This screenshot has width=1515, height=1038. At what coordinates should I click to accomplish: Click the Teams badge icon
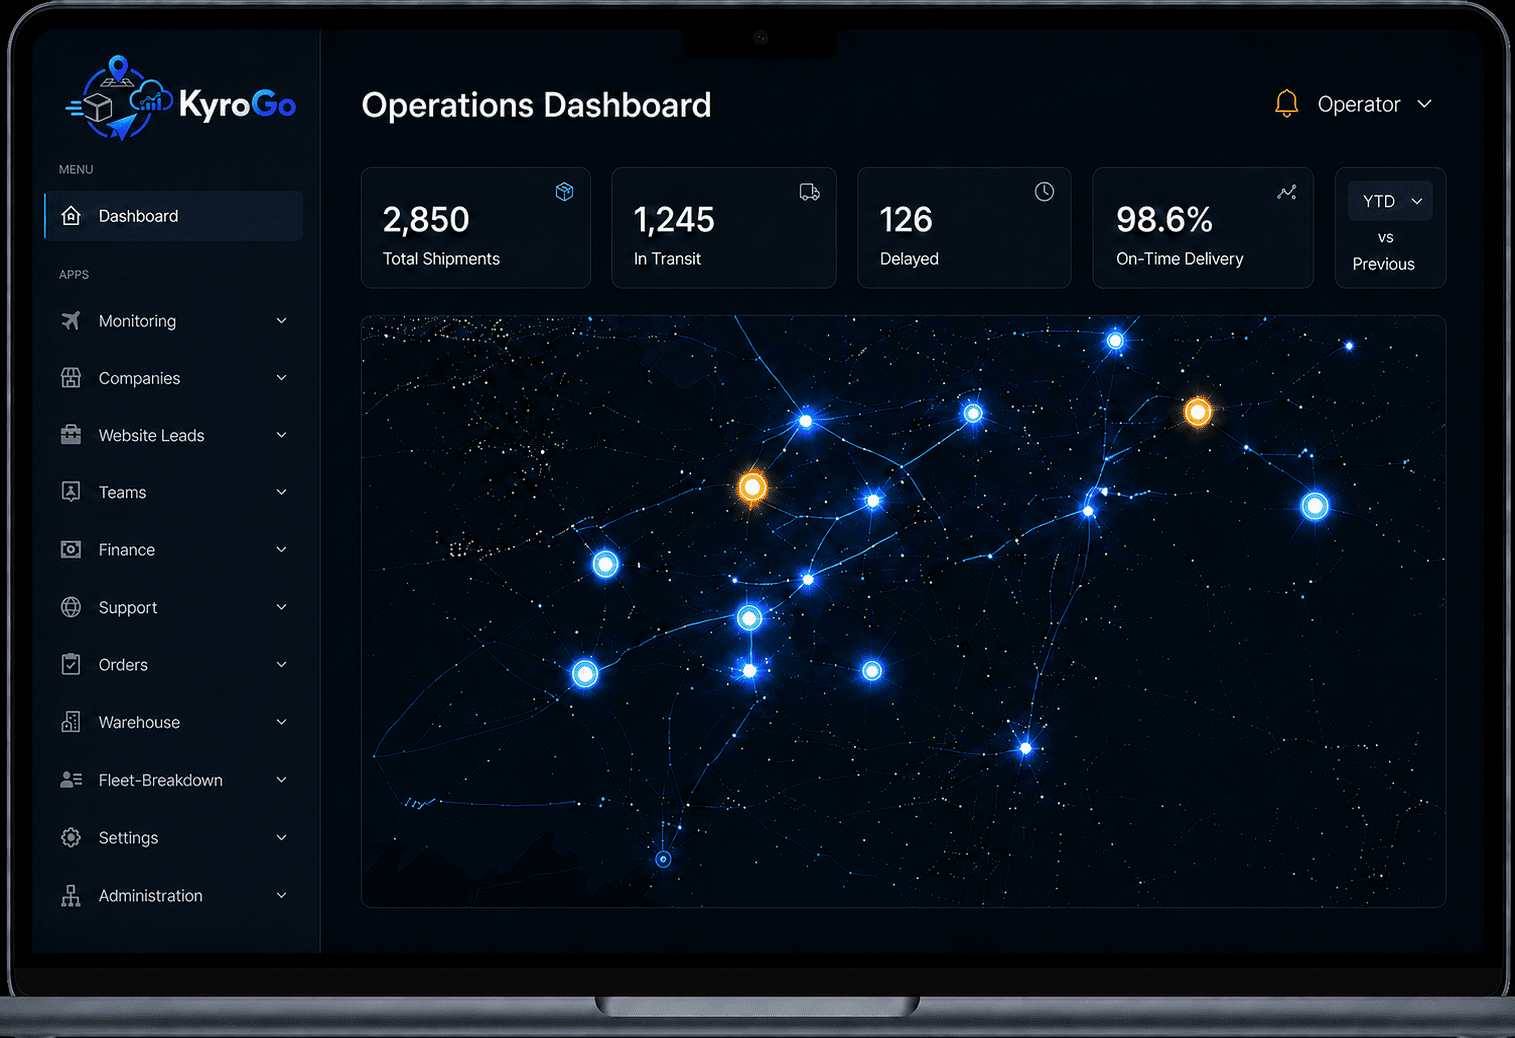click(x=71, y=492)
